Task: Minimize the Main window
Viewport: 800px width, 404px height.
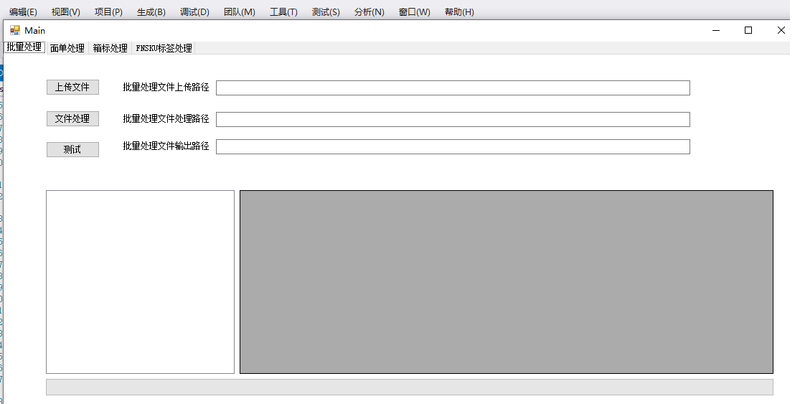Action: pyautogui.click(x=716, y=31)
